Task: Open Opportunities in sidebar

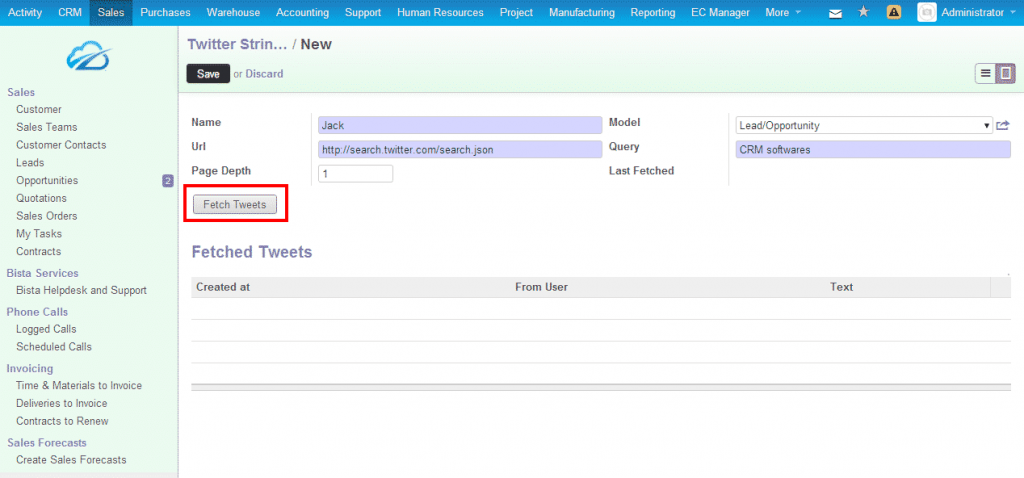Action: (x=47, y=181)
